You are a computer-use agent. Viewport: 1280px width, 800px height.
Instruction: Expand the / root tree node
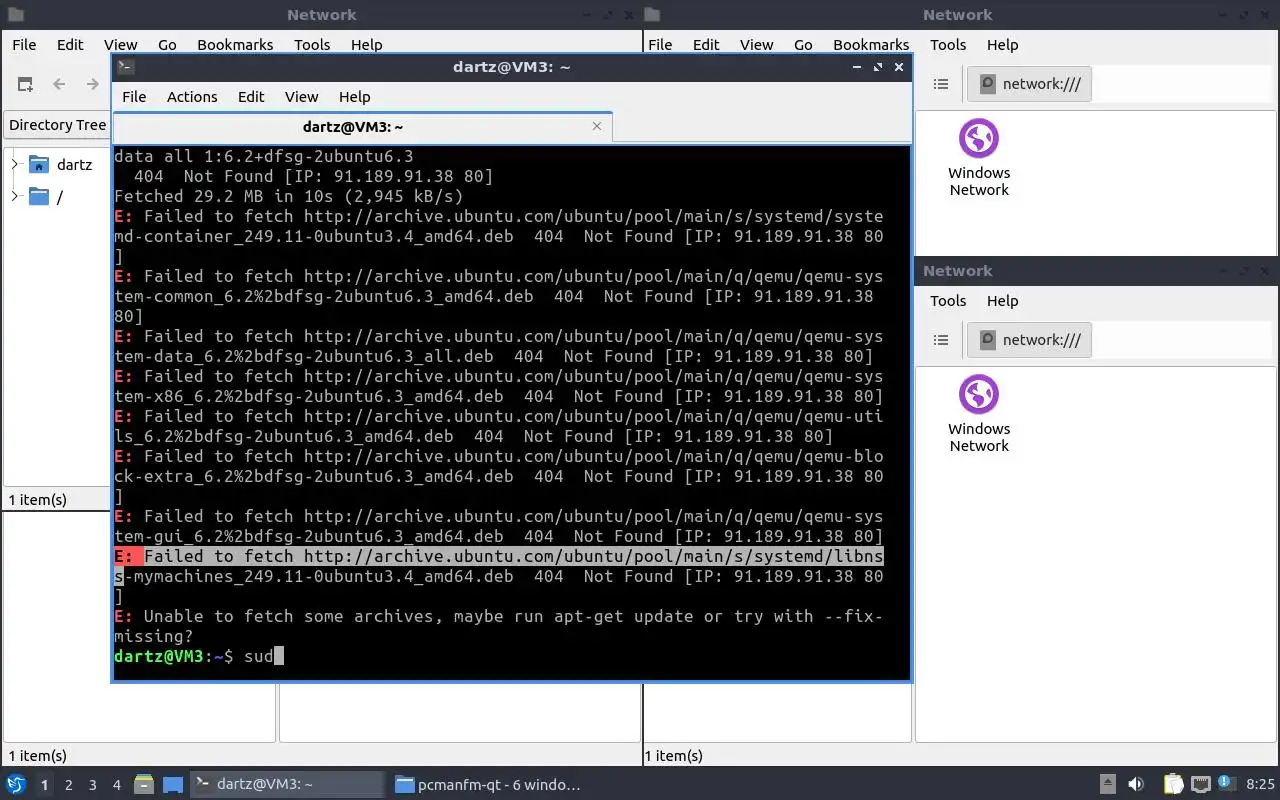click(x=14, y=196)
